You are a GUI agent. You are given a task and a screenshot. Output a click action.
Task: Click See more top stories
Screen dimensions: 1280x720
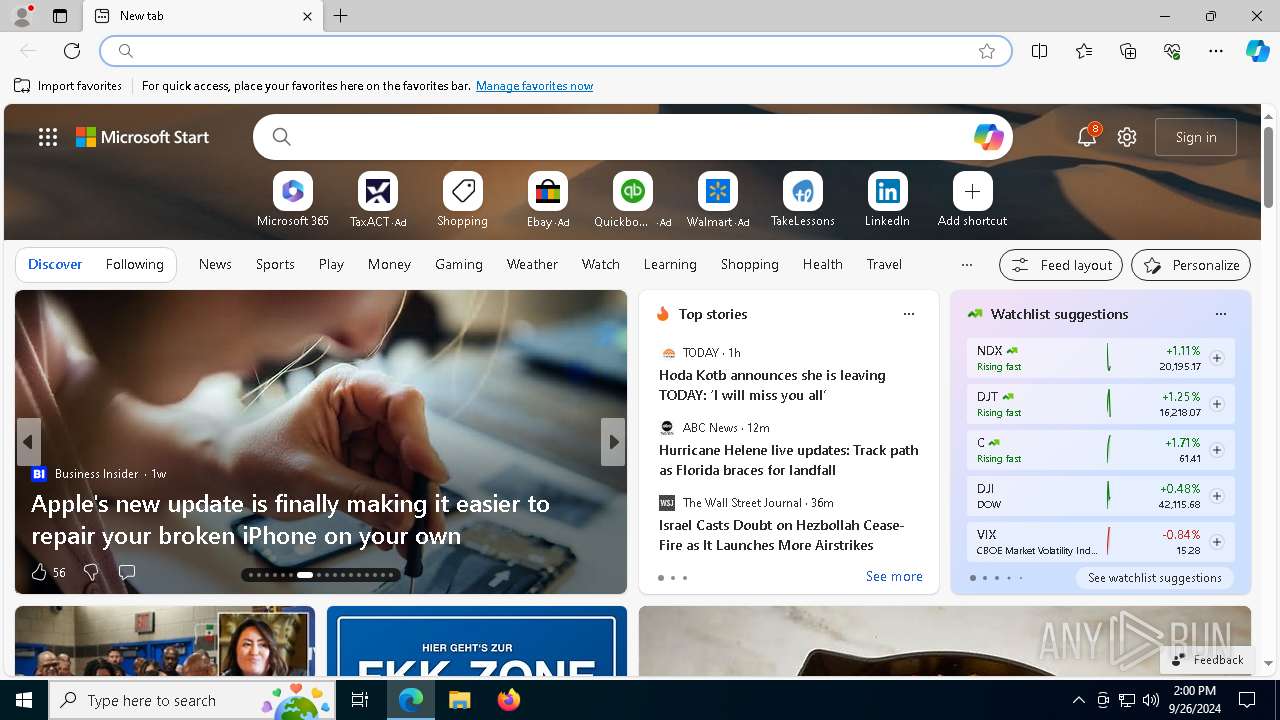tap(894, 576)
